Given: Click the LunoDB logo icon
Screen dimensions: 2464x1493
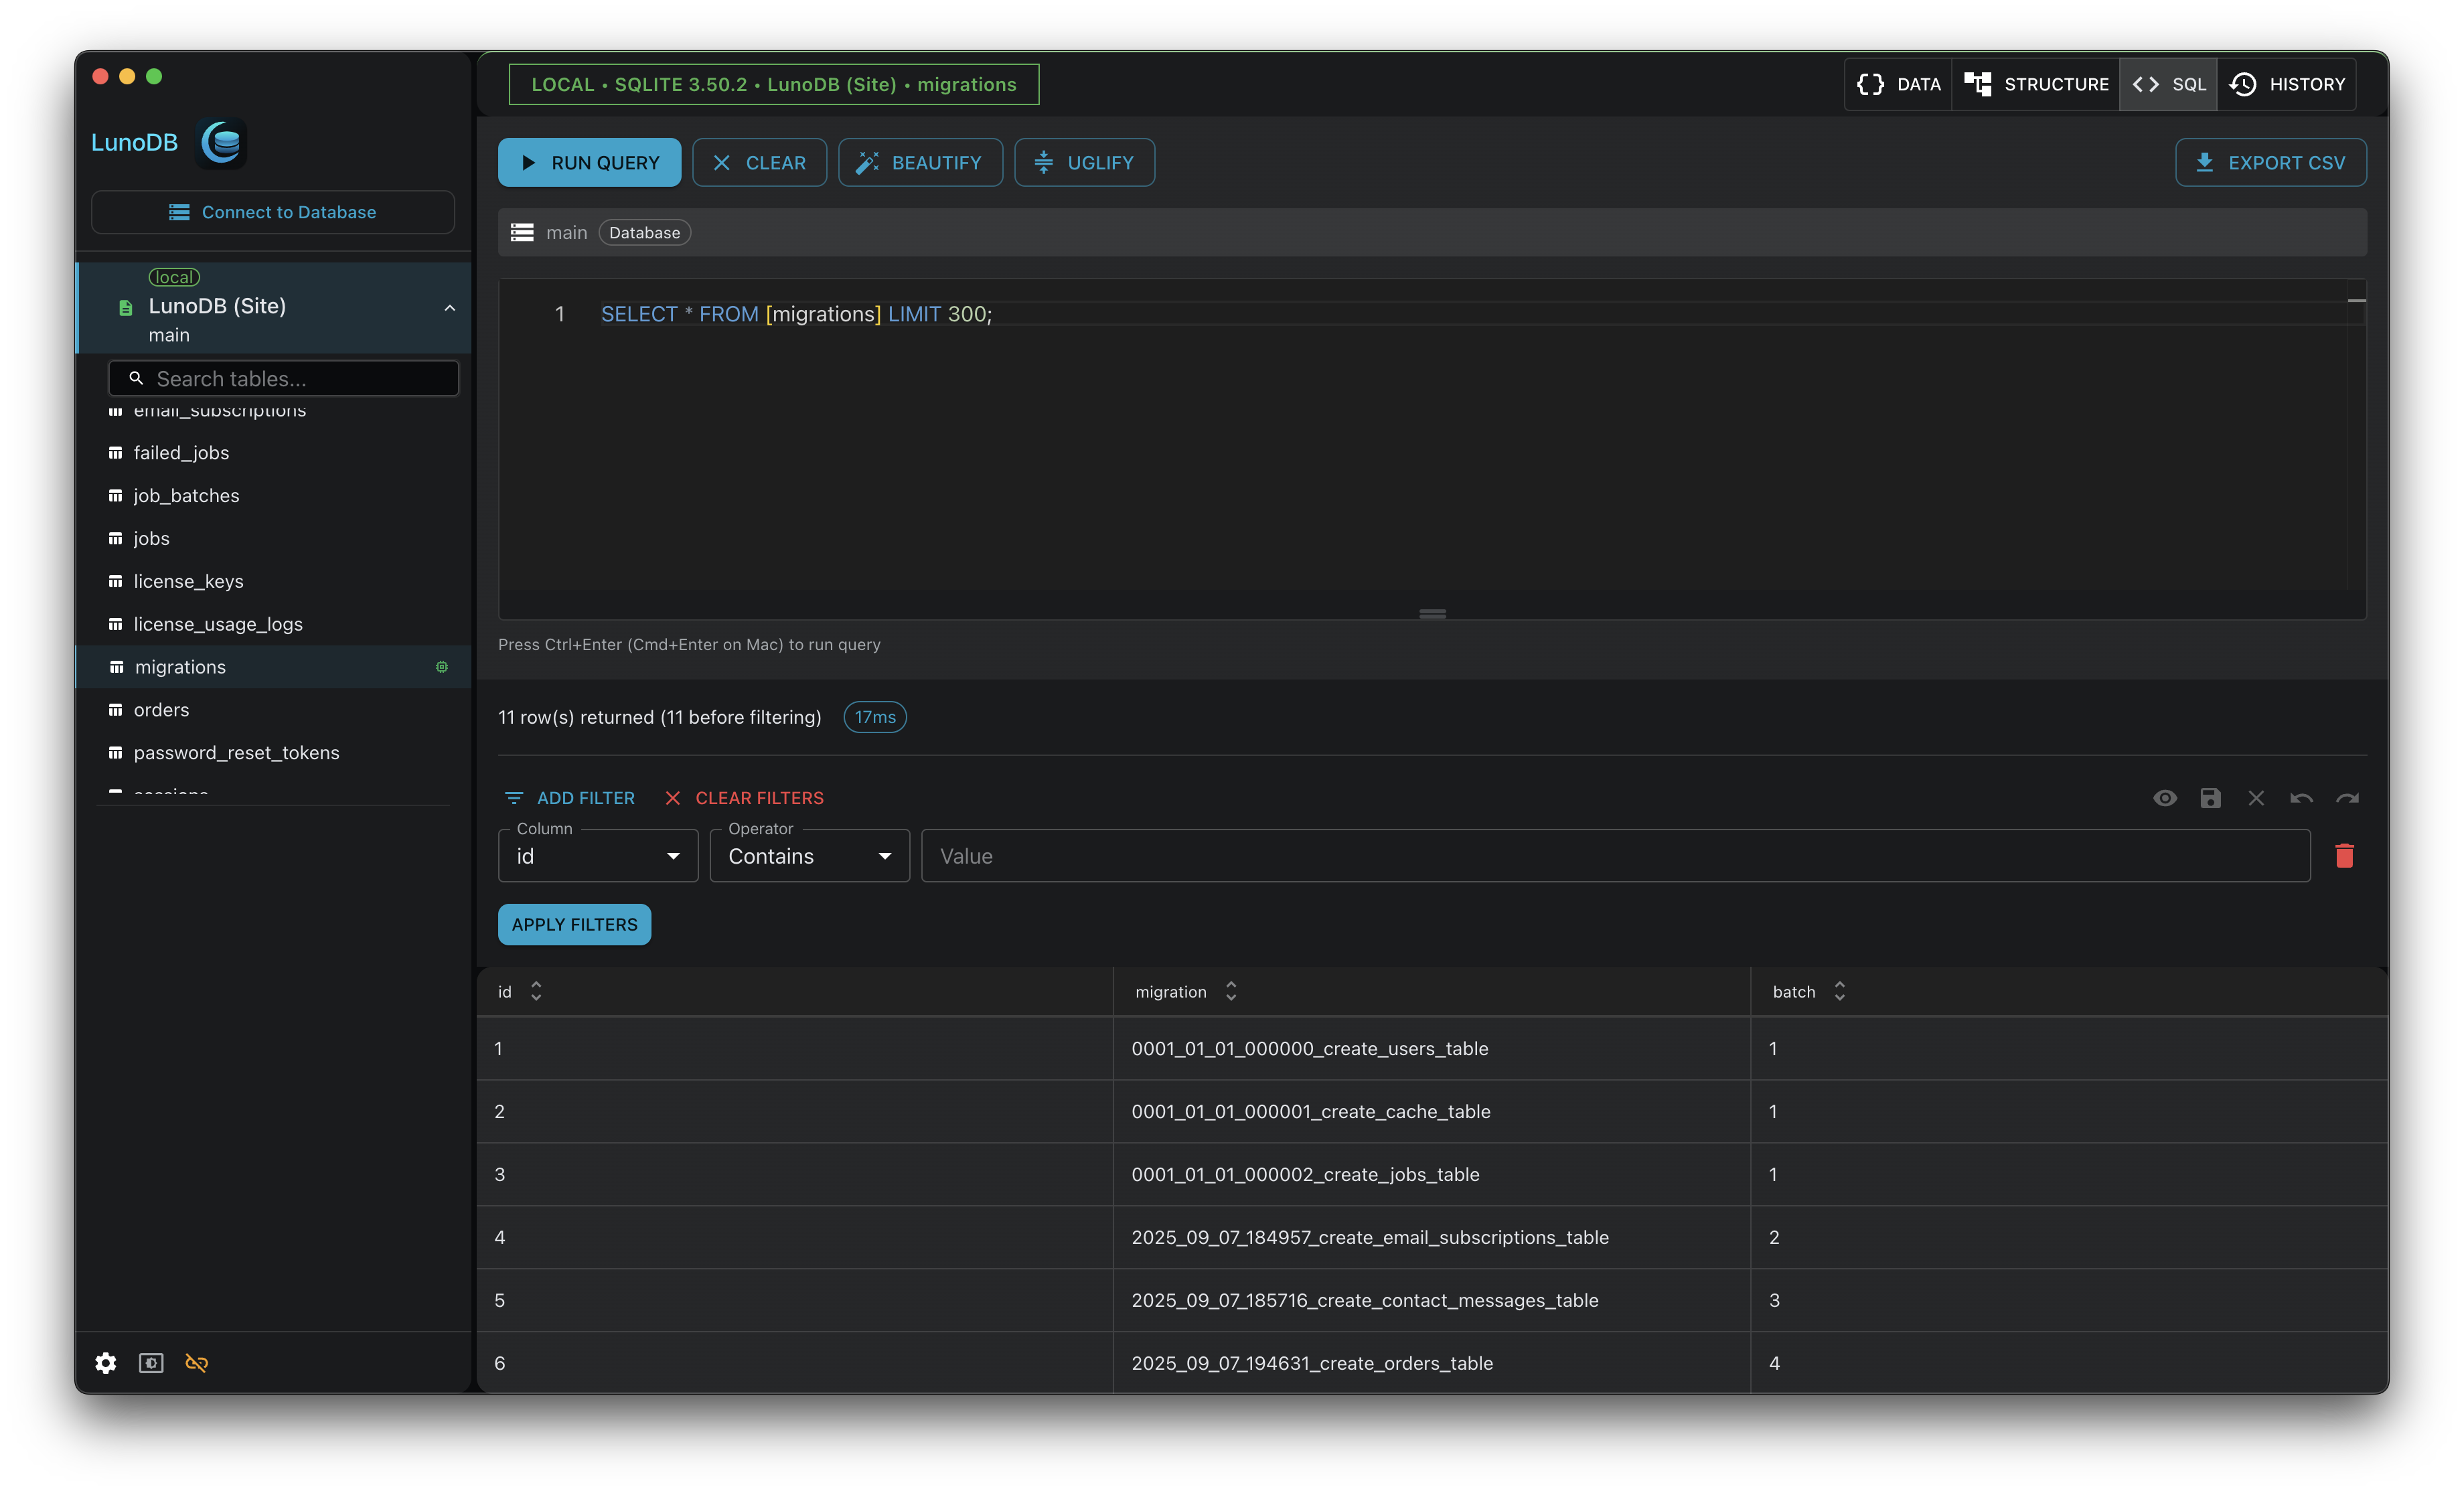Looking at the screenshot, I should point(222,143).
